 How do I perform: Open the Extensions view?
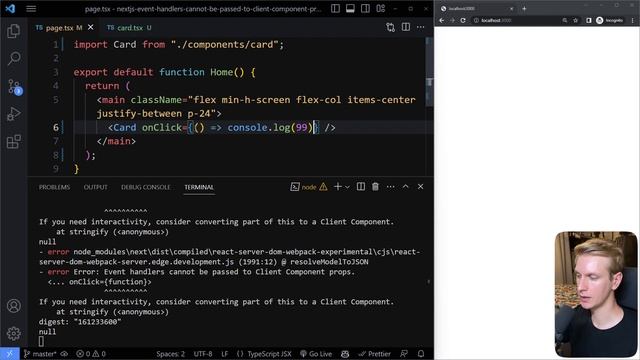pyautogui.click(x=14, y=142)
